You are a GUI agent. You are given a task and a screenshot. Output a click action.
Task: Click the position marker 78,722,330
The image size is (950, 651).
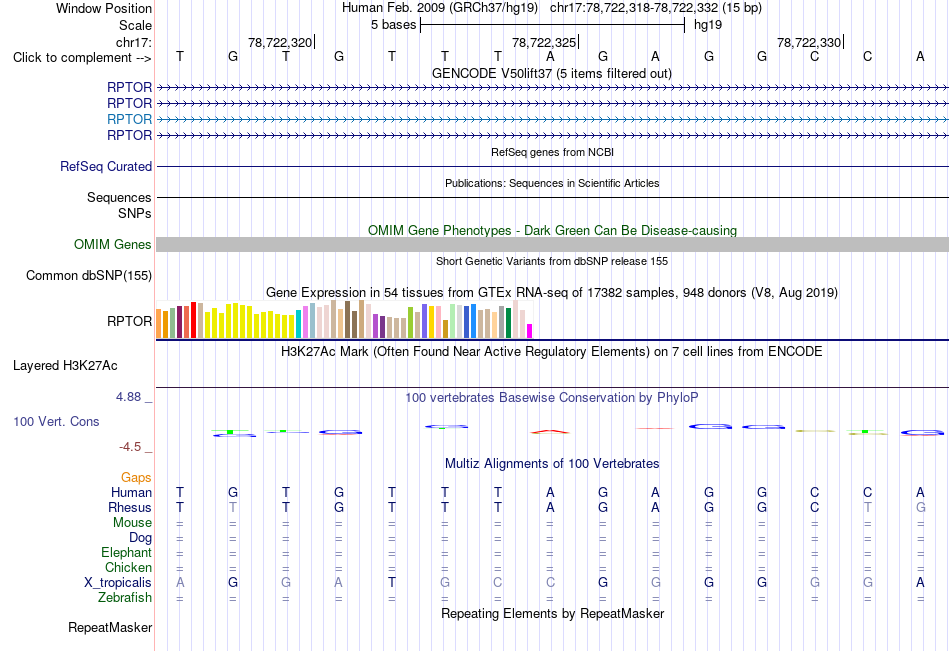809,42
